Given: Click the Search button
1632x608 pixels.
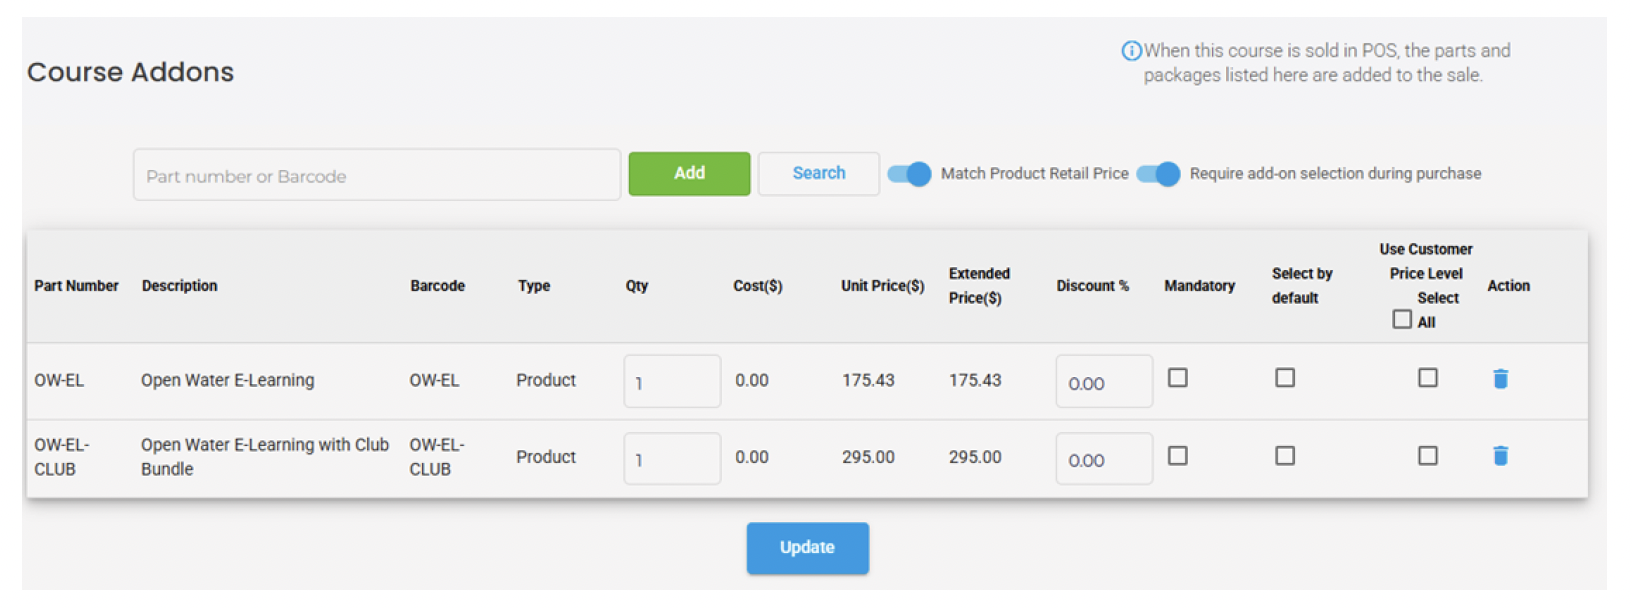Looking at the screenshot, I should pos(819,174).
